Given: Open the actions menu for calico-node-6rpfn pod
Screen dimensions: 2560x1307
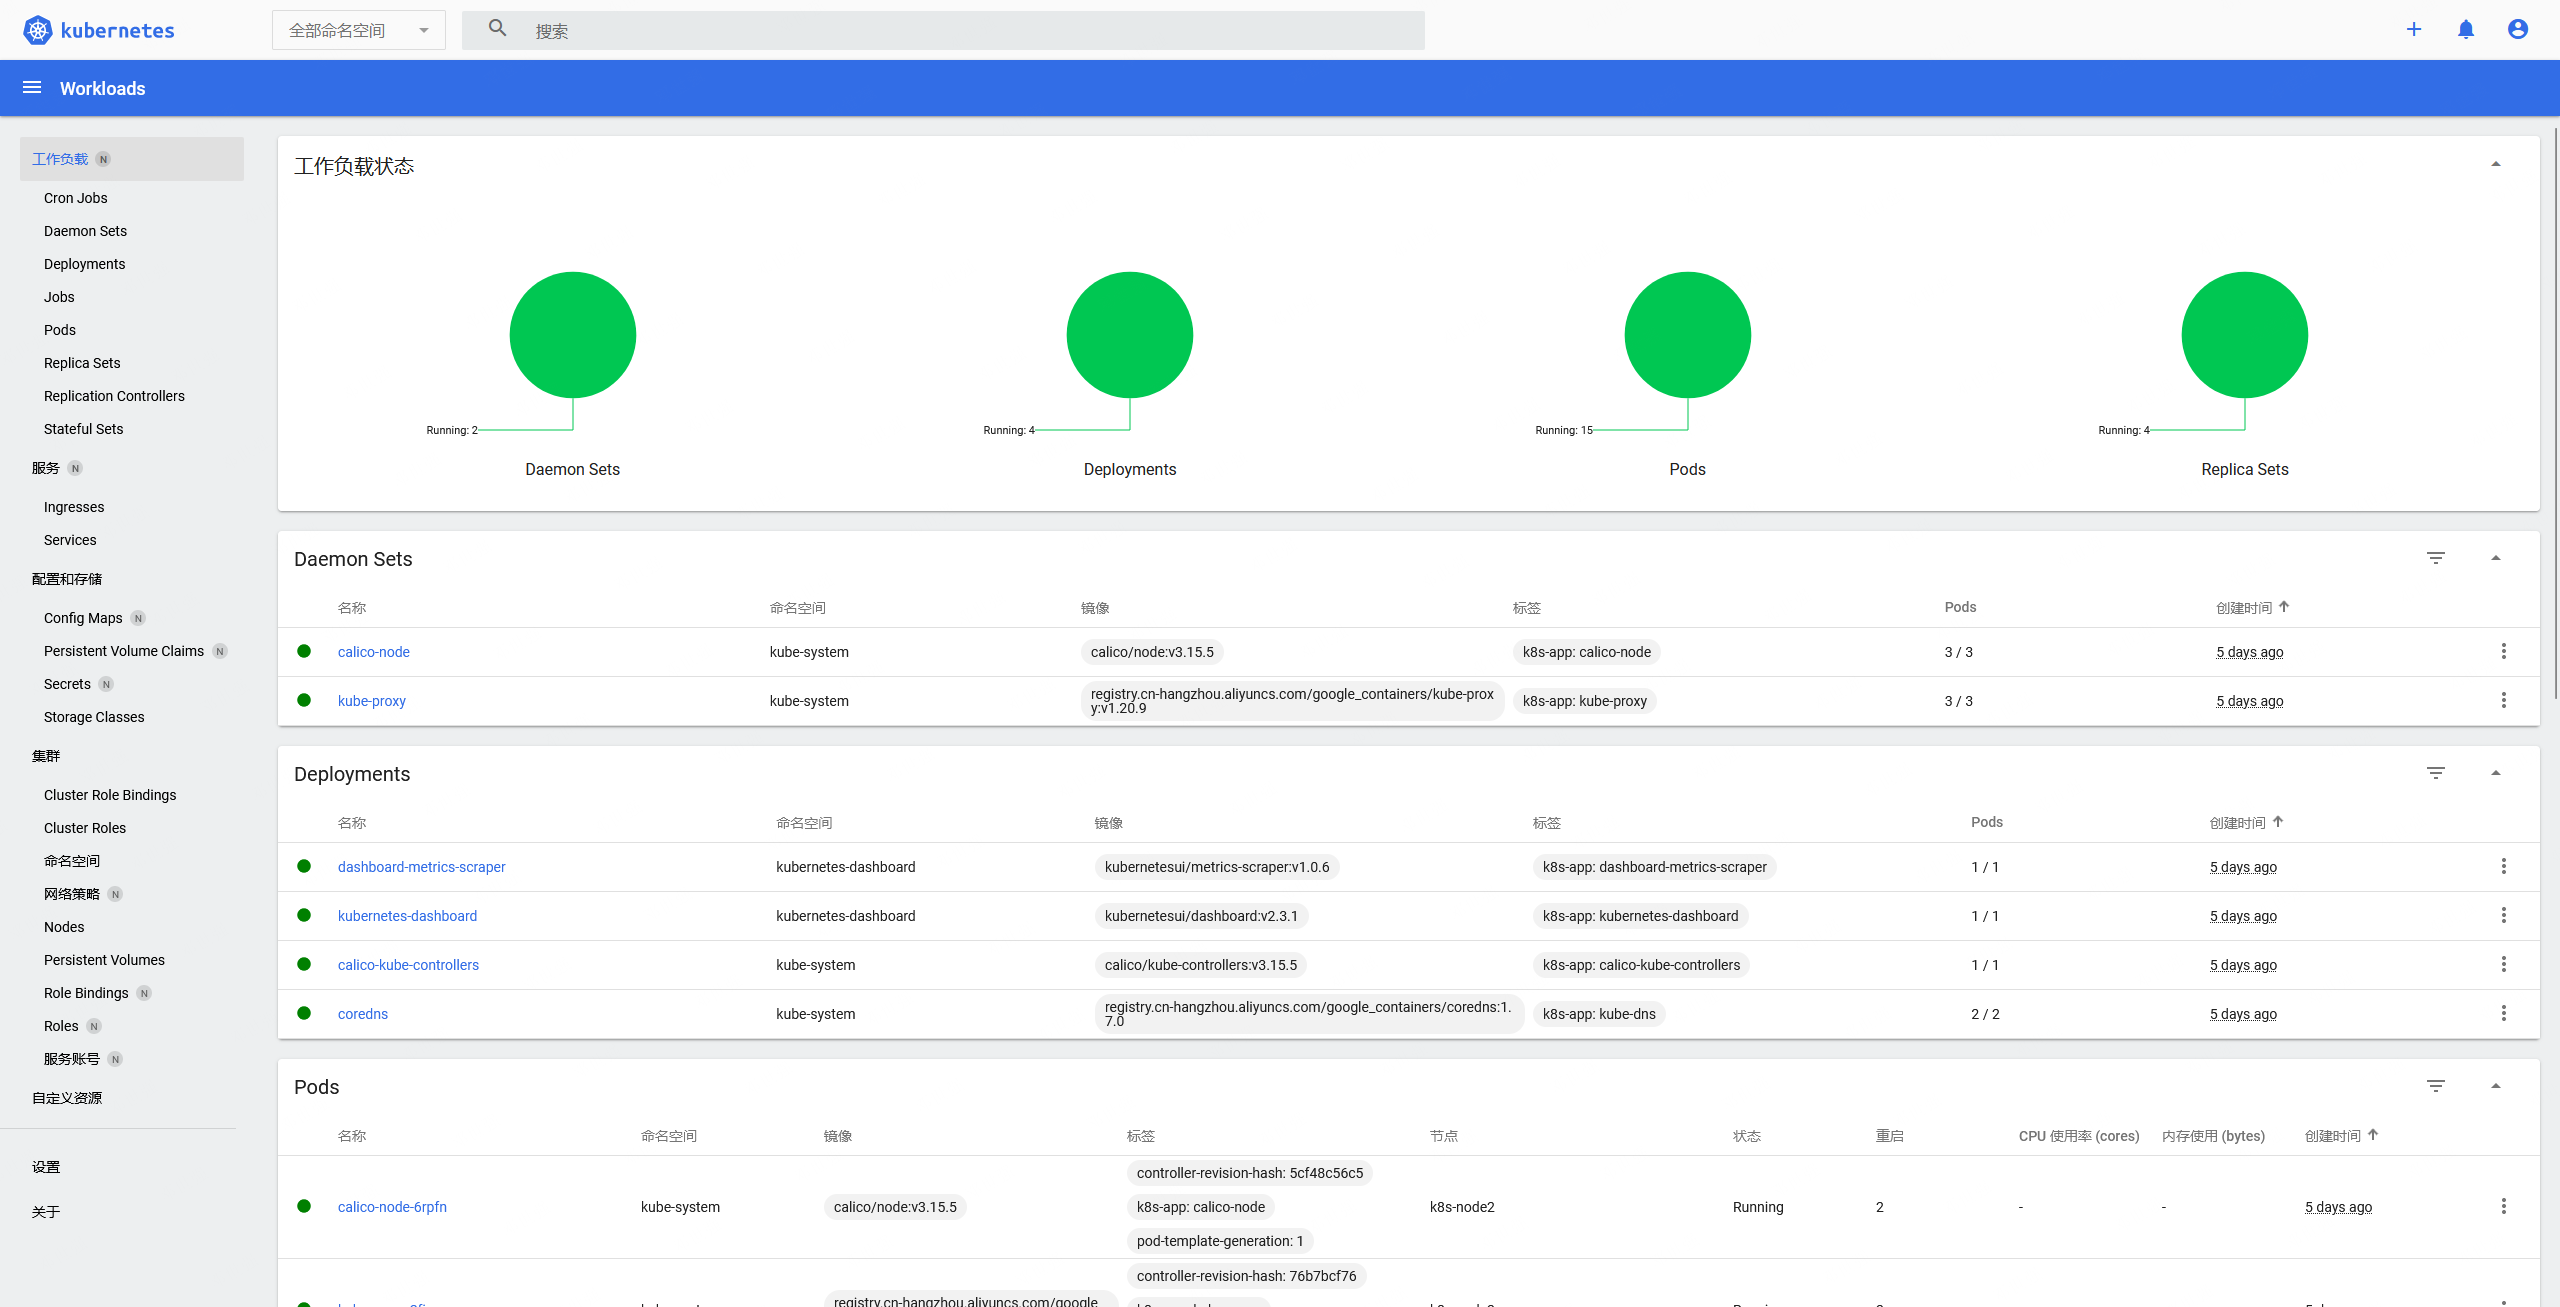Looking at the screenshot, I should point(2504,1206).
